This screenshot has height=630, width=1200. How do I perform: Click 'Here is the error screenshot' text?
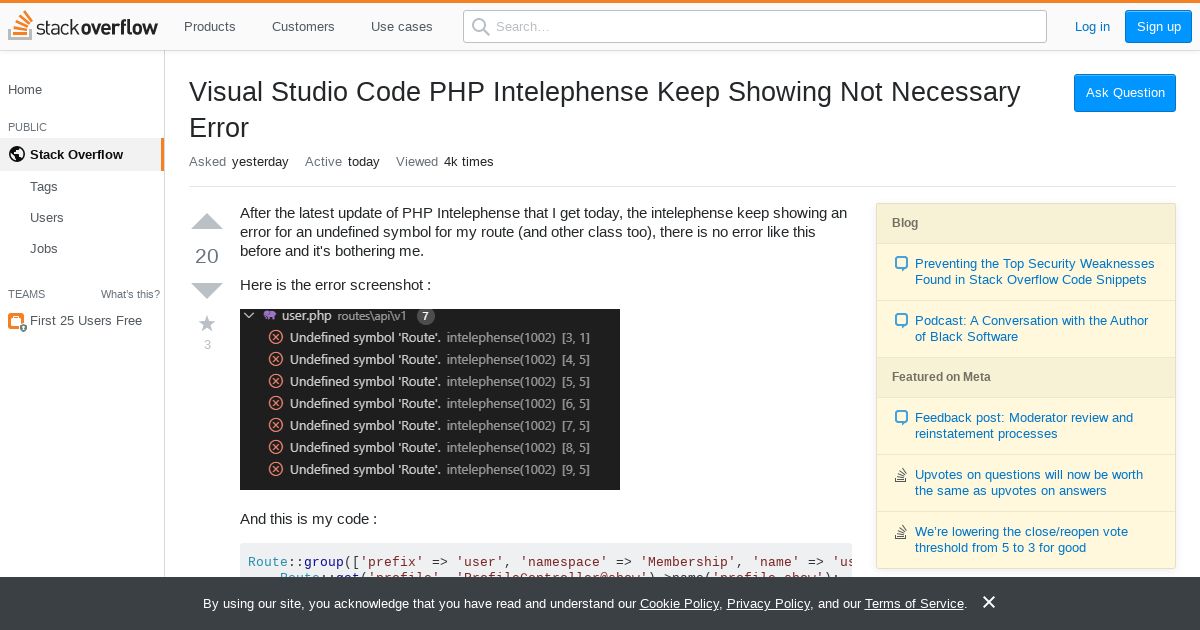point(335,285)
